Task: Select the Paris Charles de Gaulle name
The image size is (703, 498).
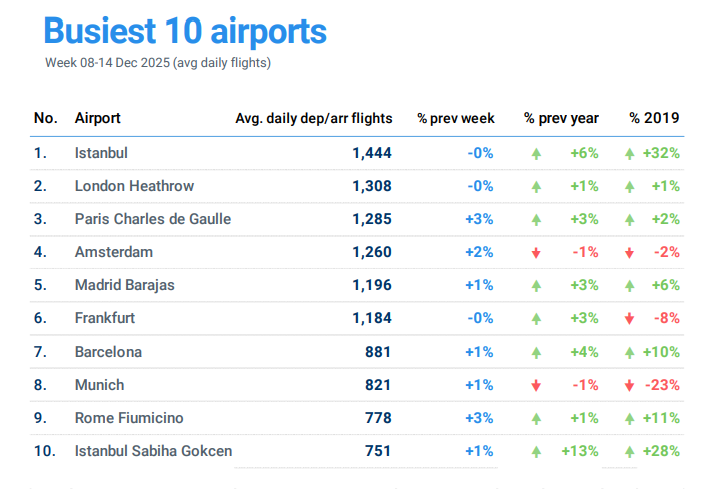Action: pos(152,219)
